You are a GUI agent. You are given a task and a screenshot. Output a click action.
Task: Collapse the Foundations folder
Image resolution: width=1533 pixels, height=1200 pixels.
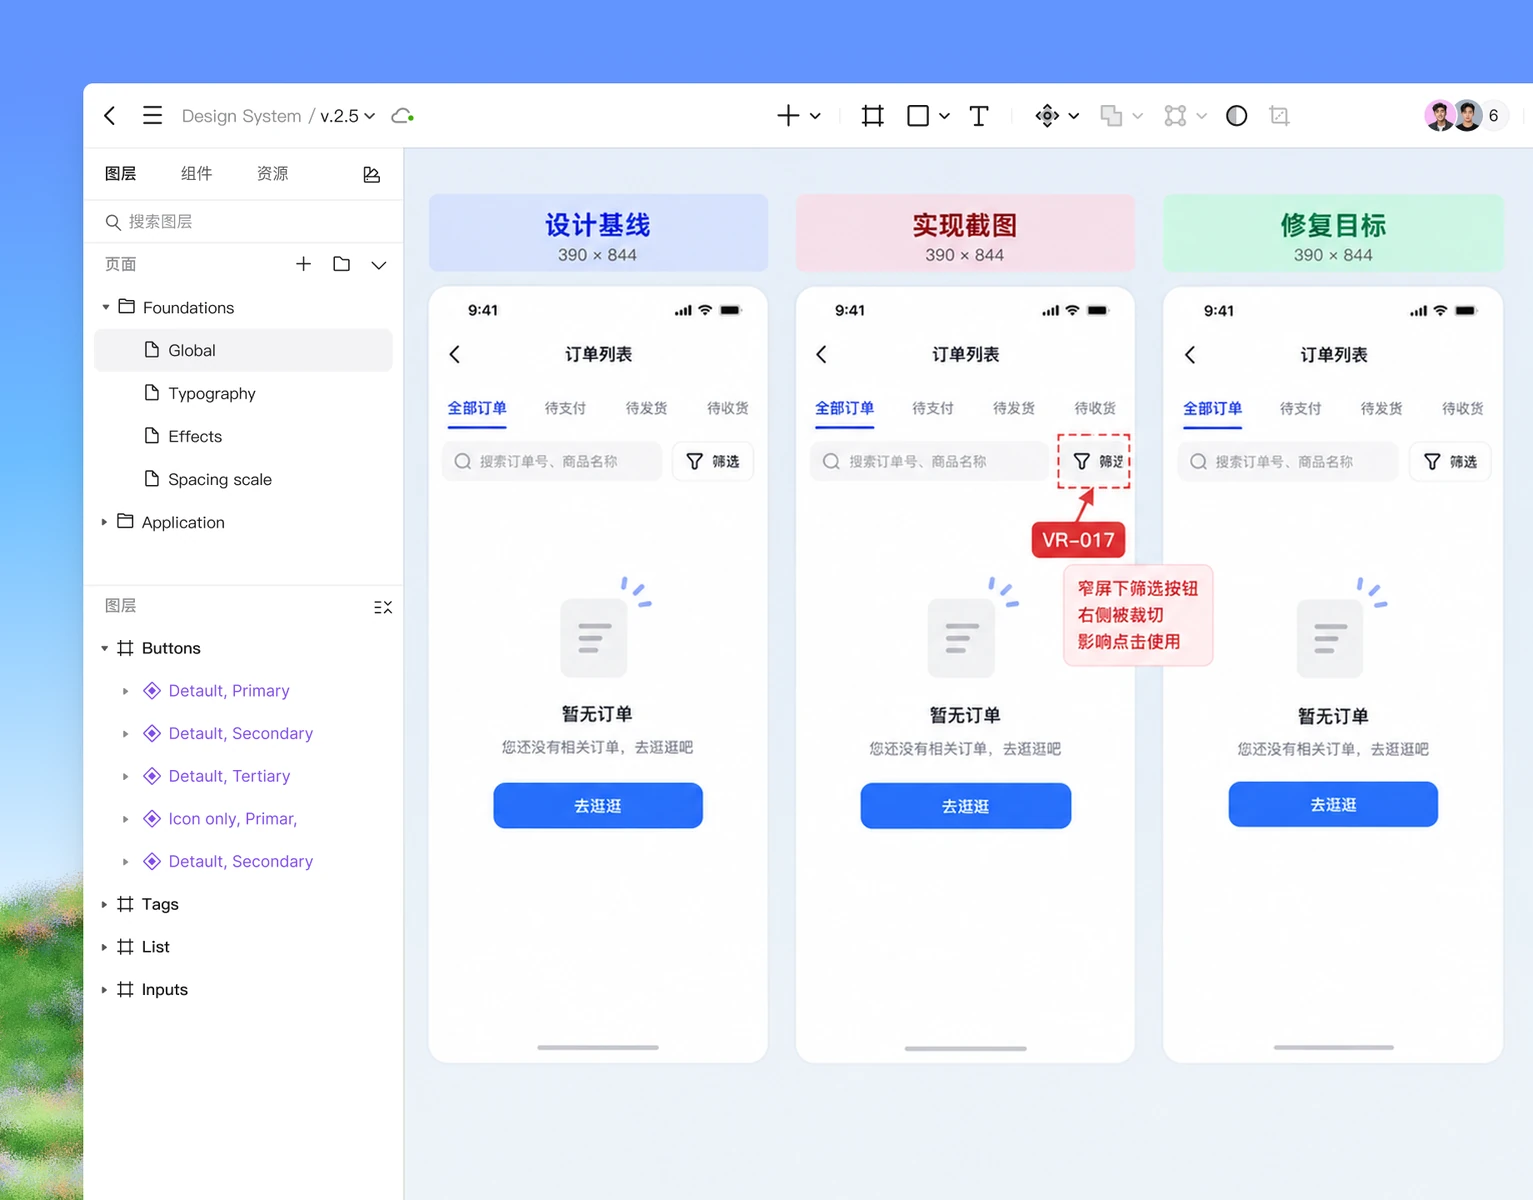[x=105, y=307]
